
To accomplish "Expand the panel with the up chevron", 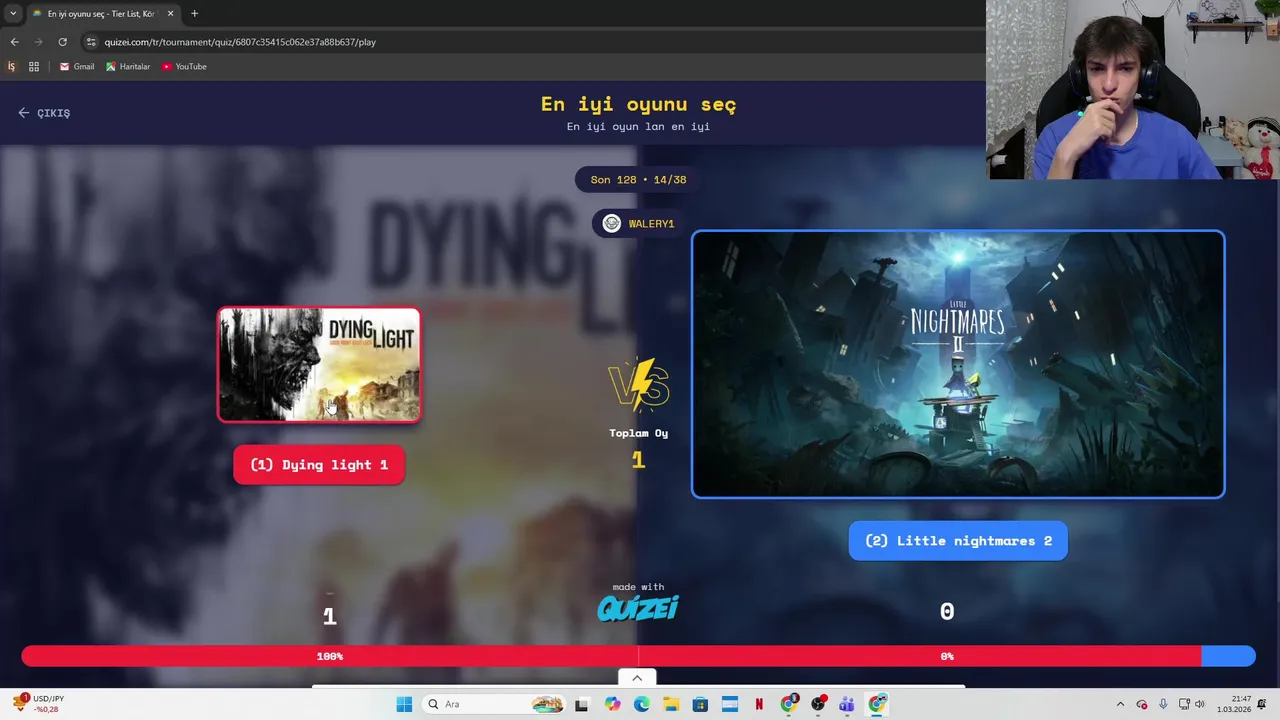I will click(637, 678).
